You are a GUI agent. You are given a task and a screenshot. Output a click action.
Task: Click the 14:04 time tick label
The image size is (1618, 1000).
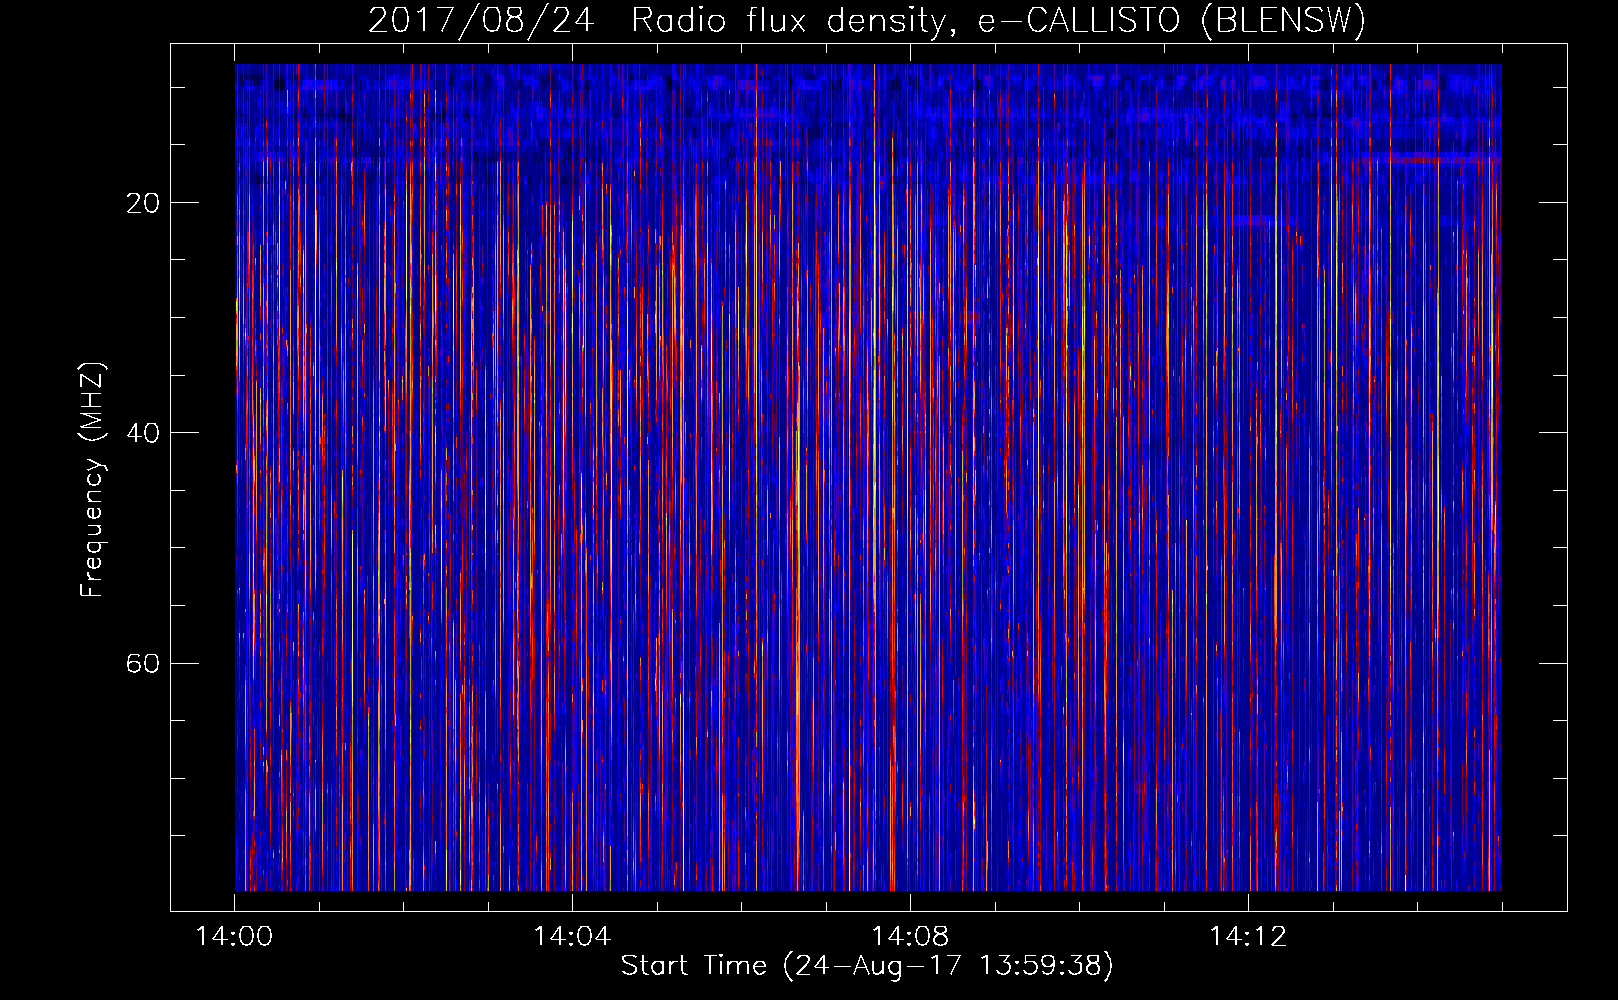(572, 937)
